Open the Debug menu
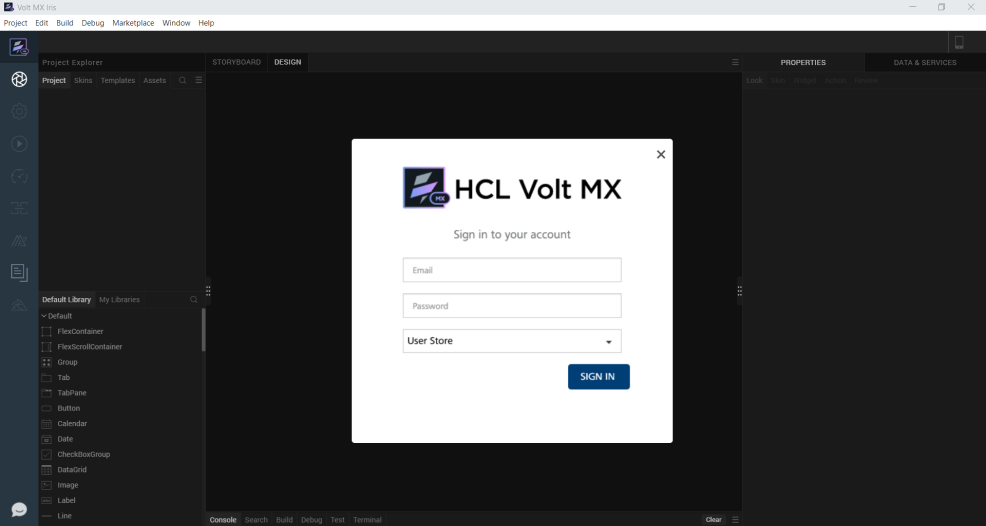This screenshot has width=986, height=526. tap(93, 23)
